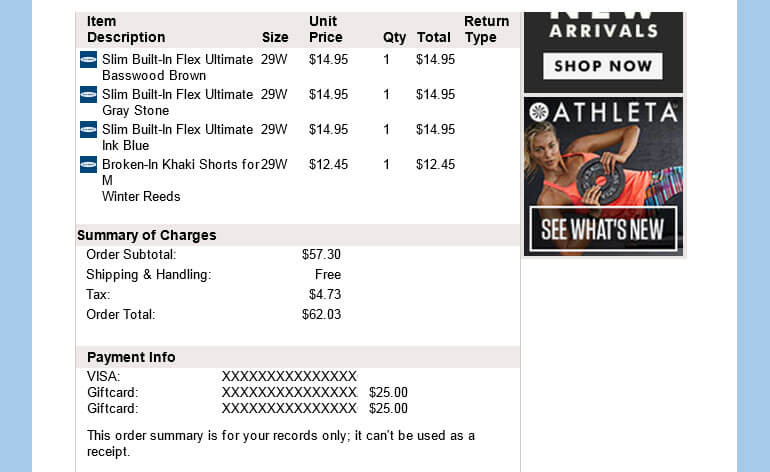Click the Unit Price column header
770x472 pixels.
click(326, 29)
